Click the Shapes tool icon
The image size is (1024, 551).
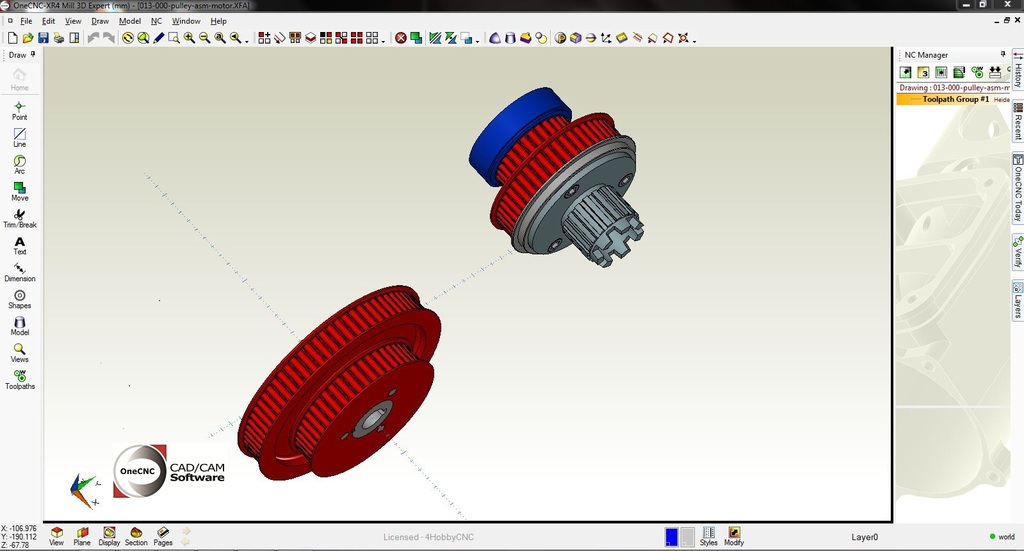point(19,298)
